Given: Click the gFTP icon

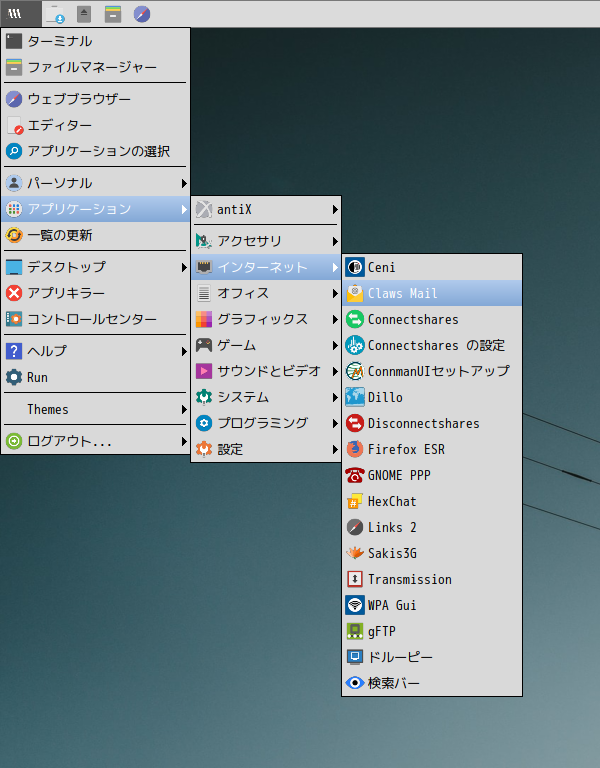Looking at the screenshot, I should (x=355, y=631).
